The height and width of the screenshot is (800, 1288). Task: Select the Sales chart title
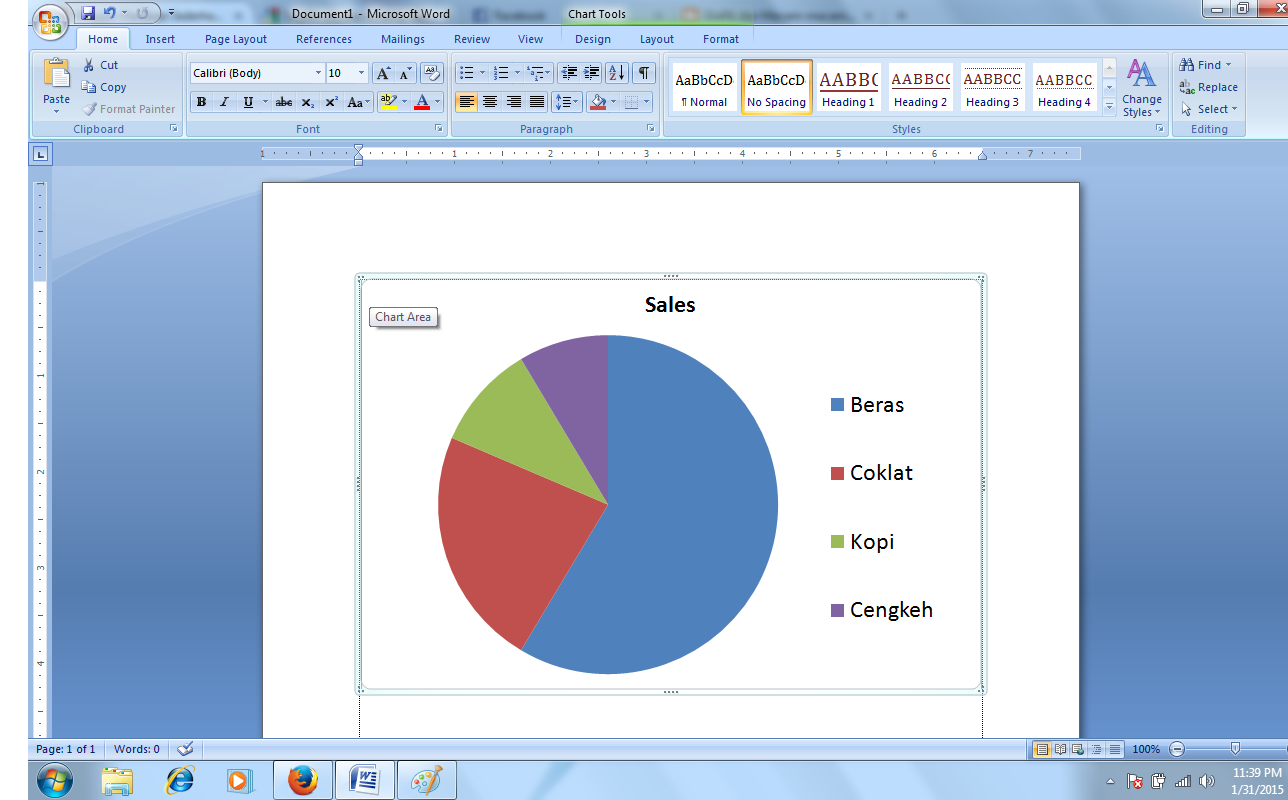pyautogui.click(x=670, y=305)
